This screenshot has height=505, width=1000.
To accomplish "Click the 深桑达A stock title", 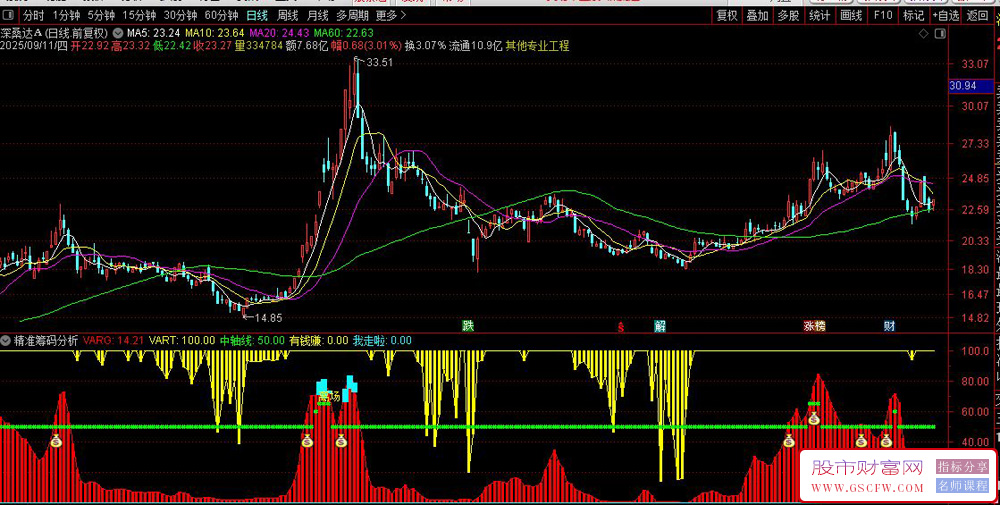I will (19, 33).
